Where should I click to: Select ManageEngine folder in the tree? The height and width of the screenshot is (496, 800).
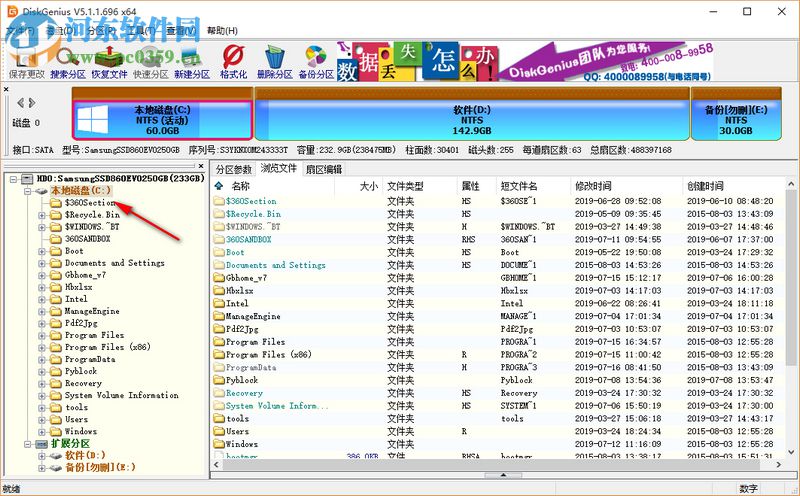pyautogui.click(x=92, y=311)
